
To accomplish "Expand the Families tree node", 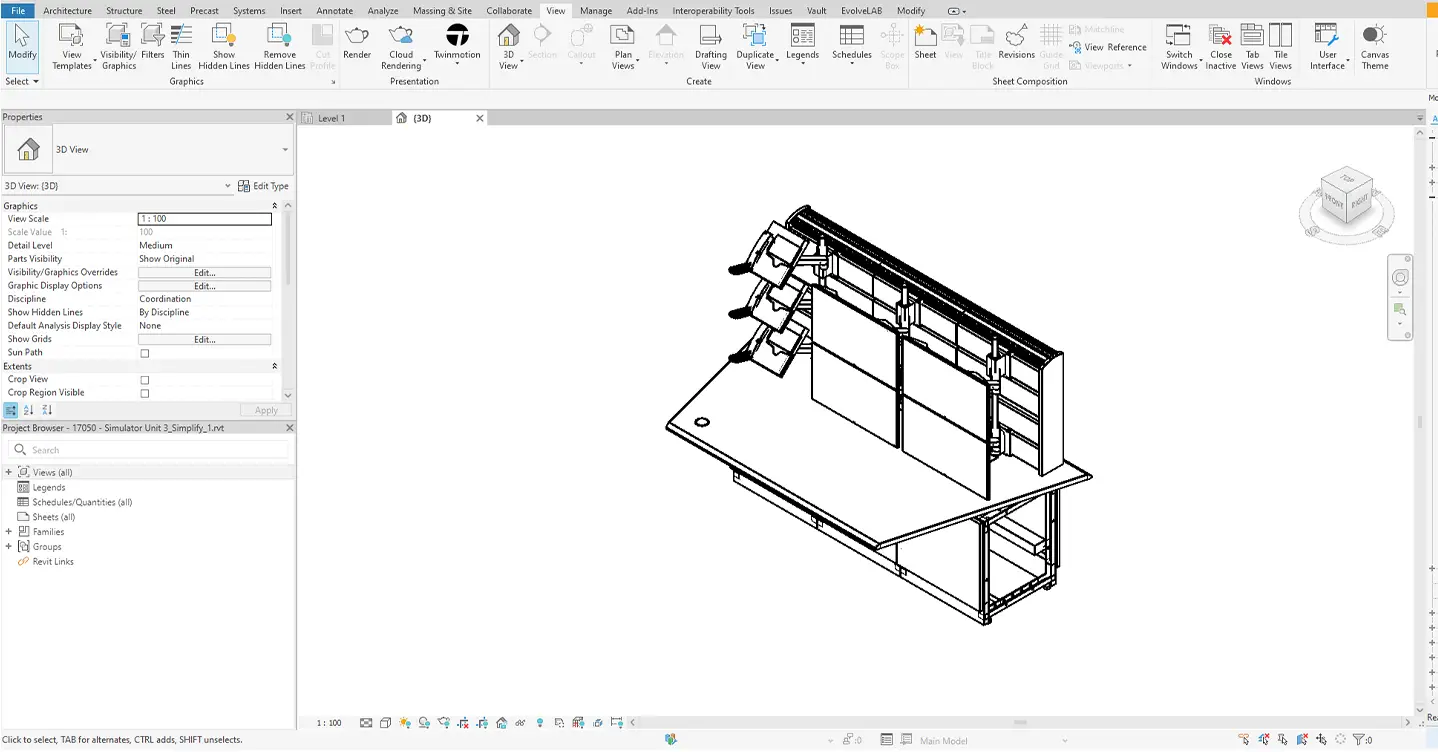I will pyautogui.click(x=9, y=531).
